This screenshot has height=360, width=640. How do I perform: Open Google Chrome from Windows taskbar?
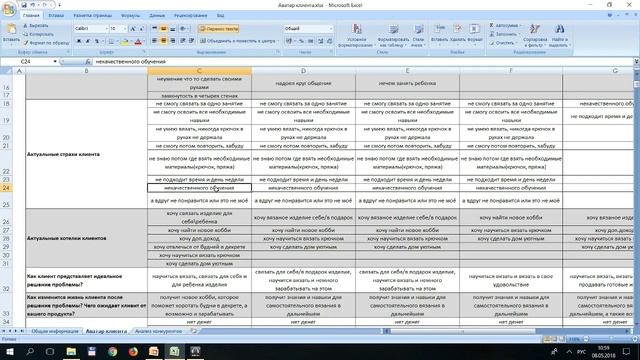point(113,351)
